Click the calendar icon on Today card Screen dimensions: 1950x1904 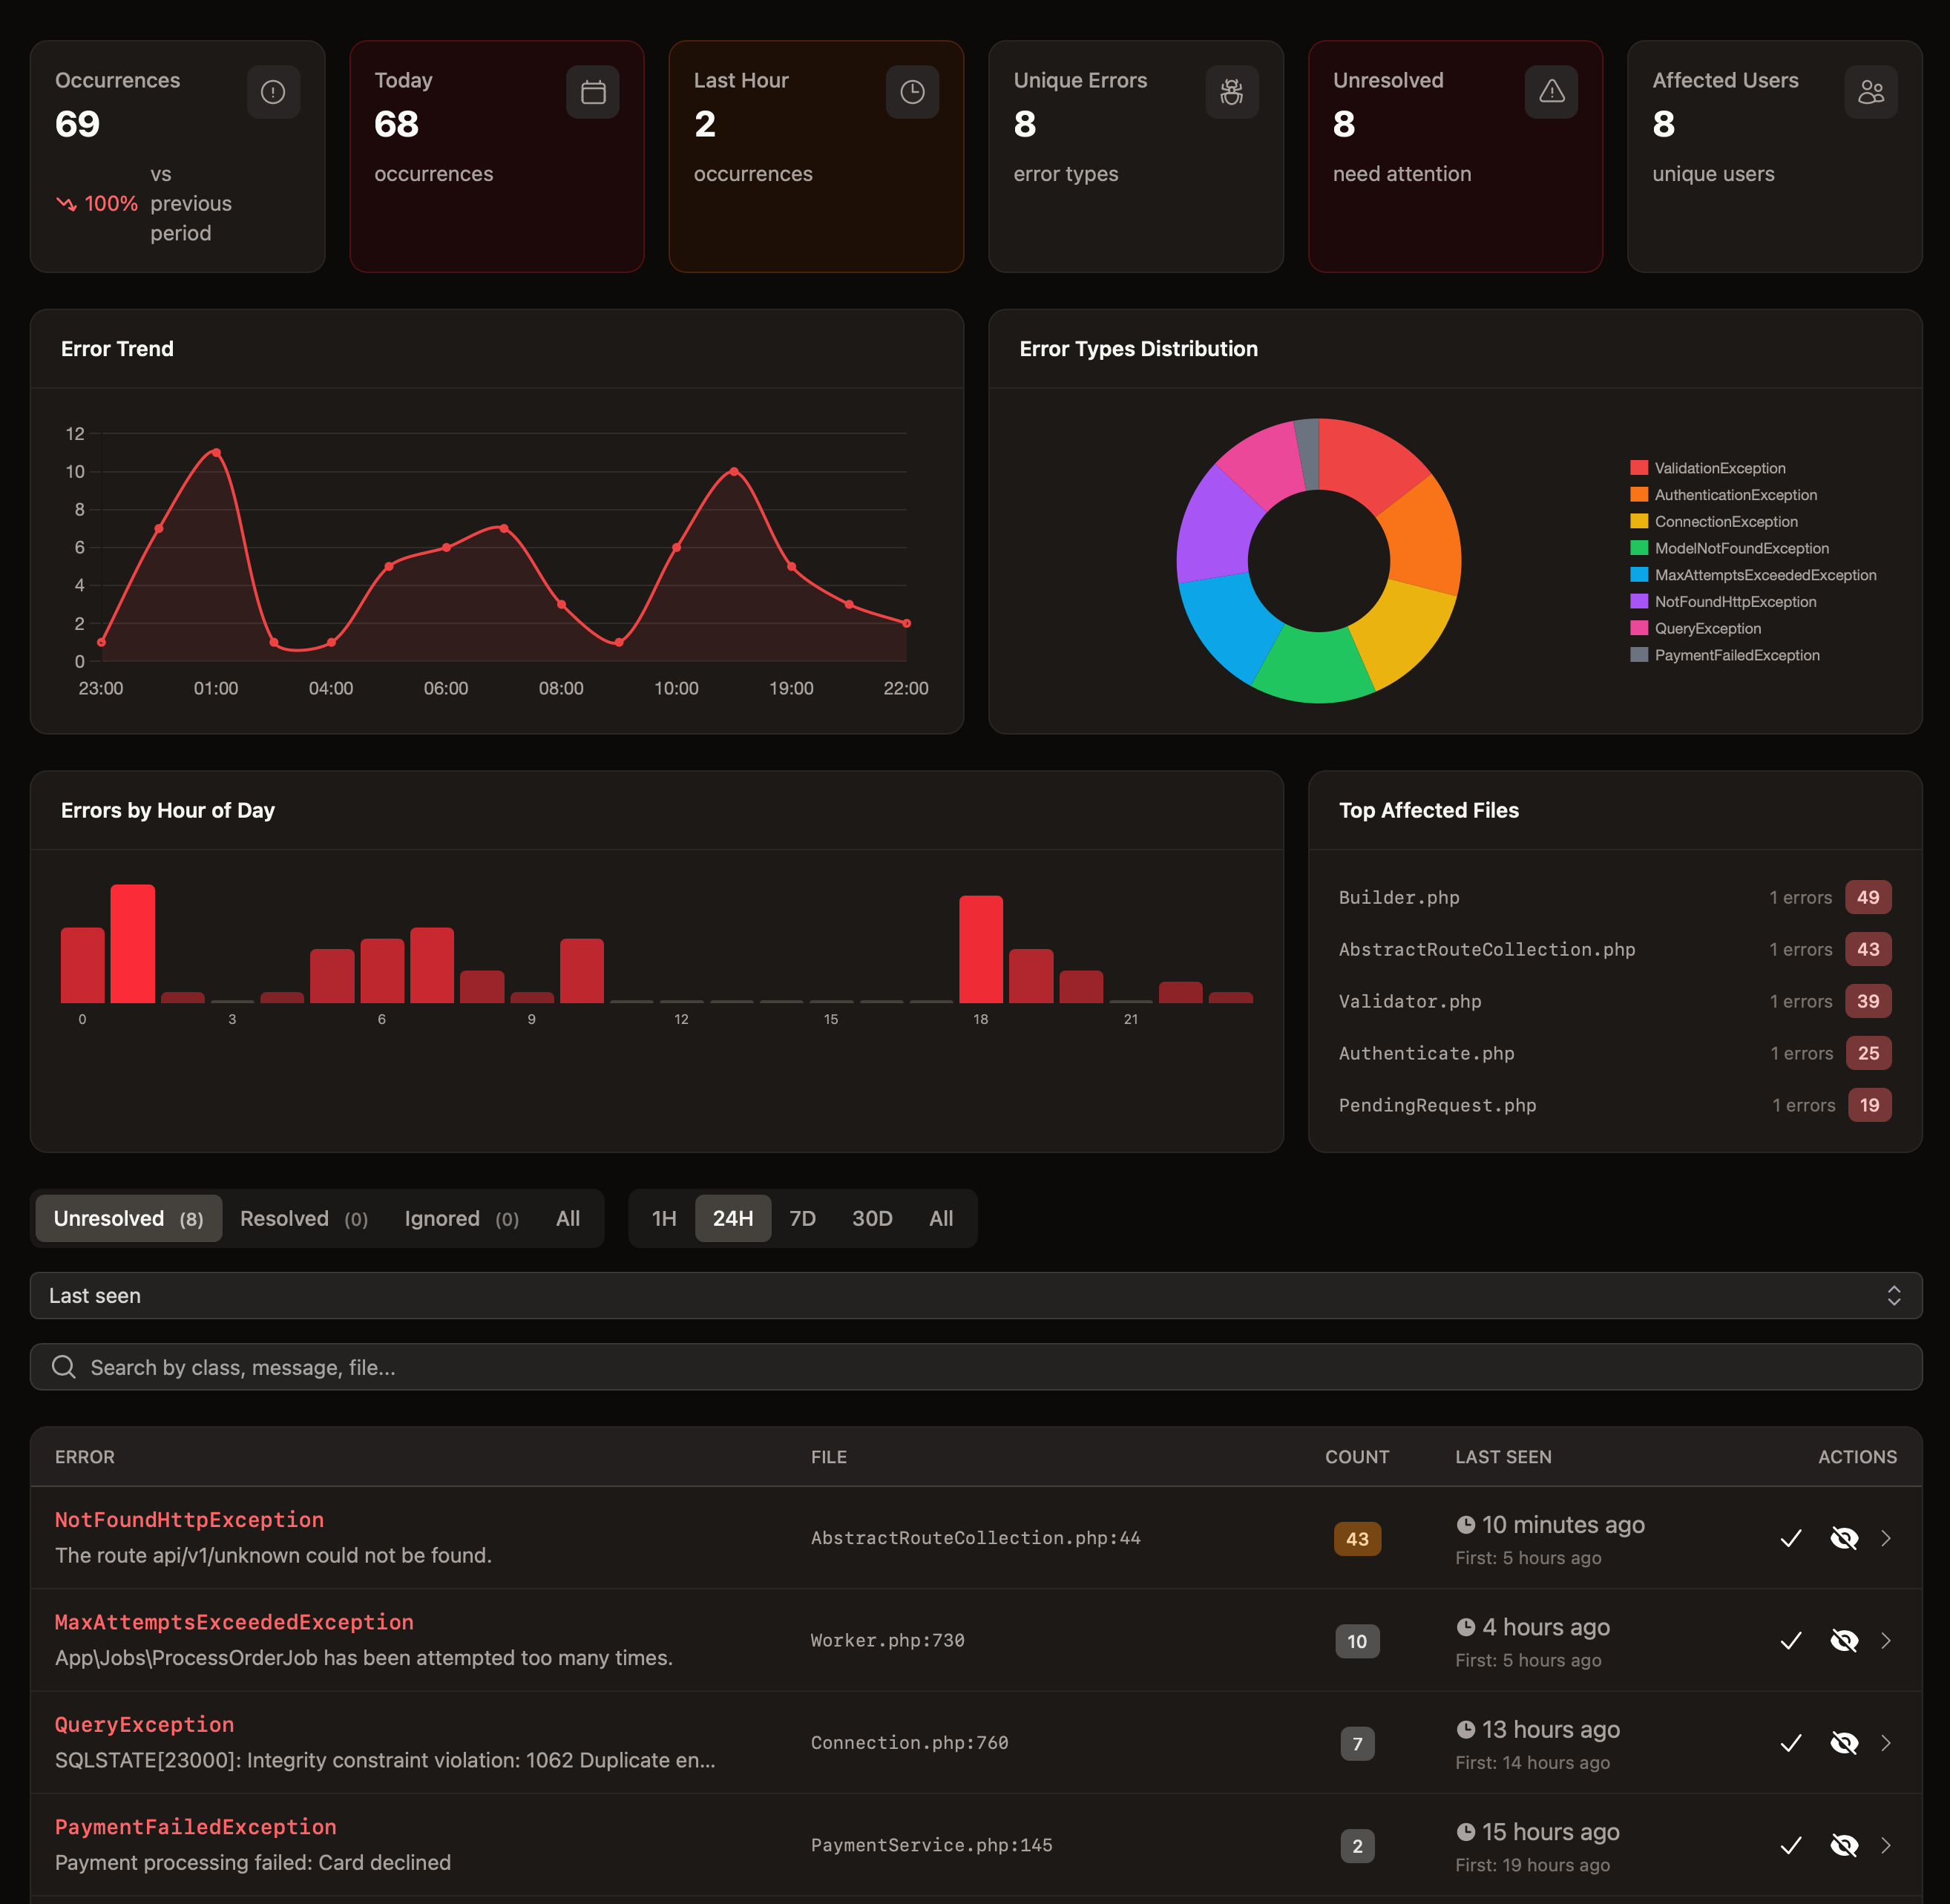click(593, 92)
